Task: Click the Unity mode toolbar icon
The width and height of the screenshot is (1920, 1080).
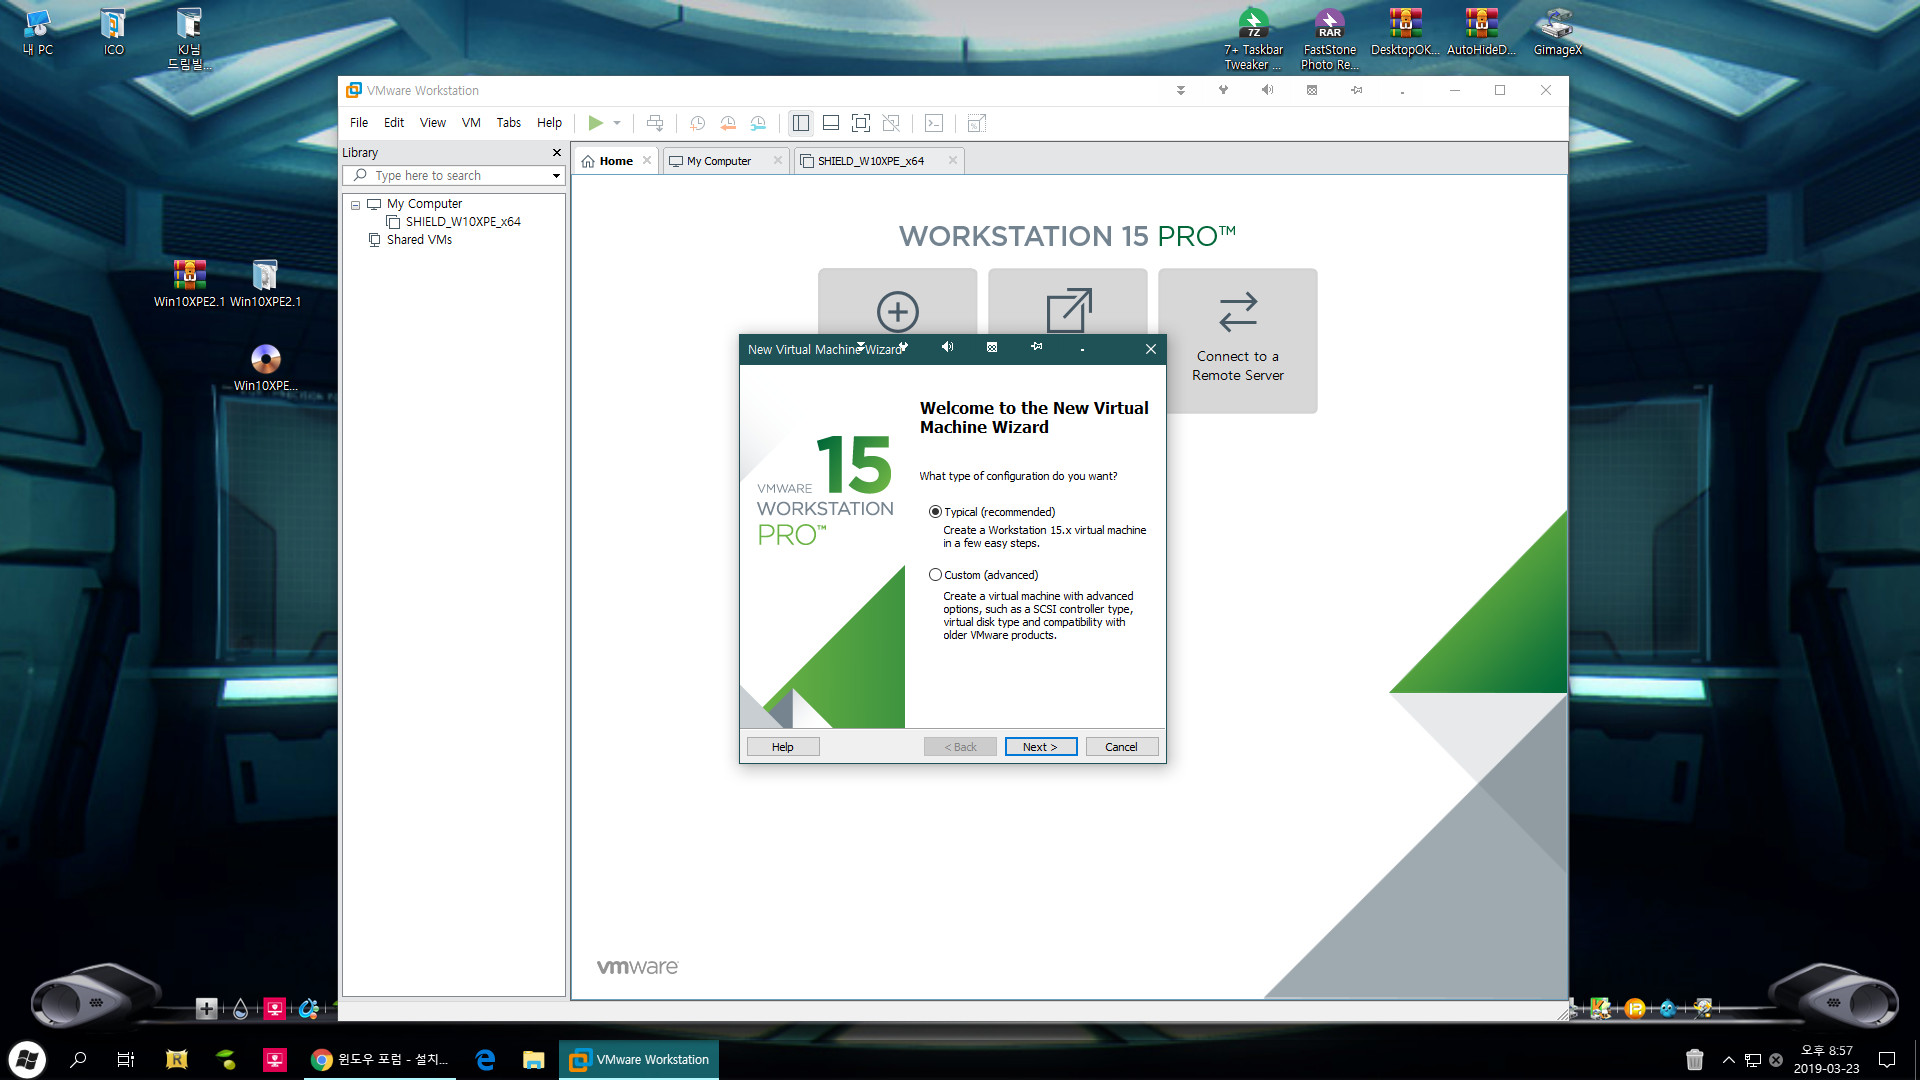Action: point(891,123)
